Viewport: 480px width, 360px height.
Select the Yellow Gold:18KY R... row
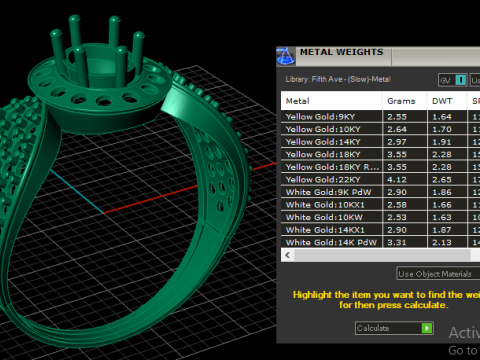click(x=380, y=167)
